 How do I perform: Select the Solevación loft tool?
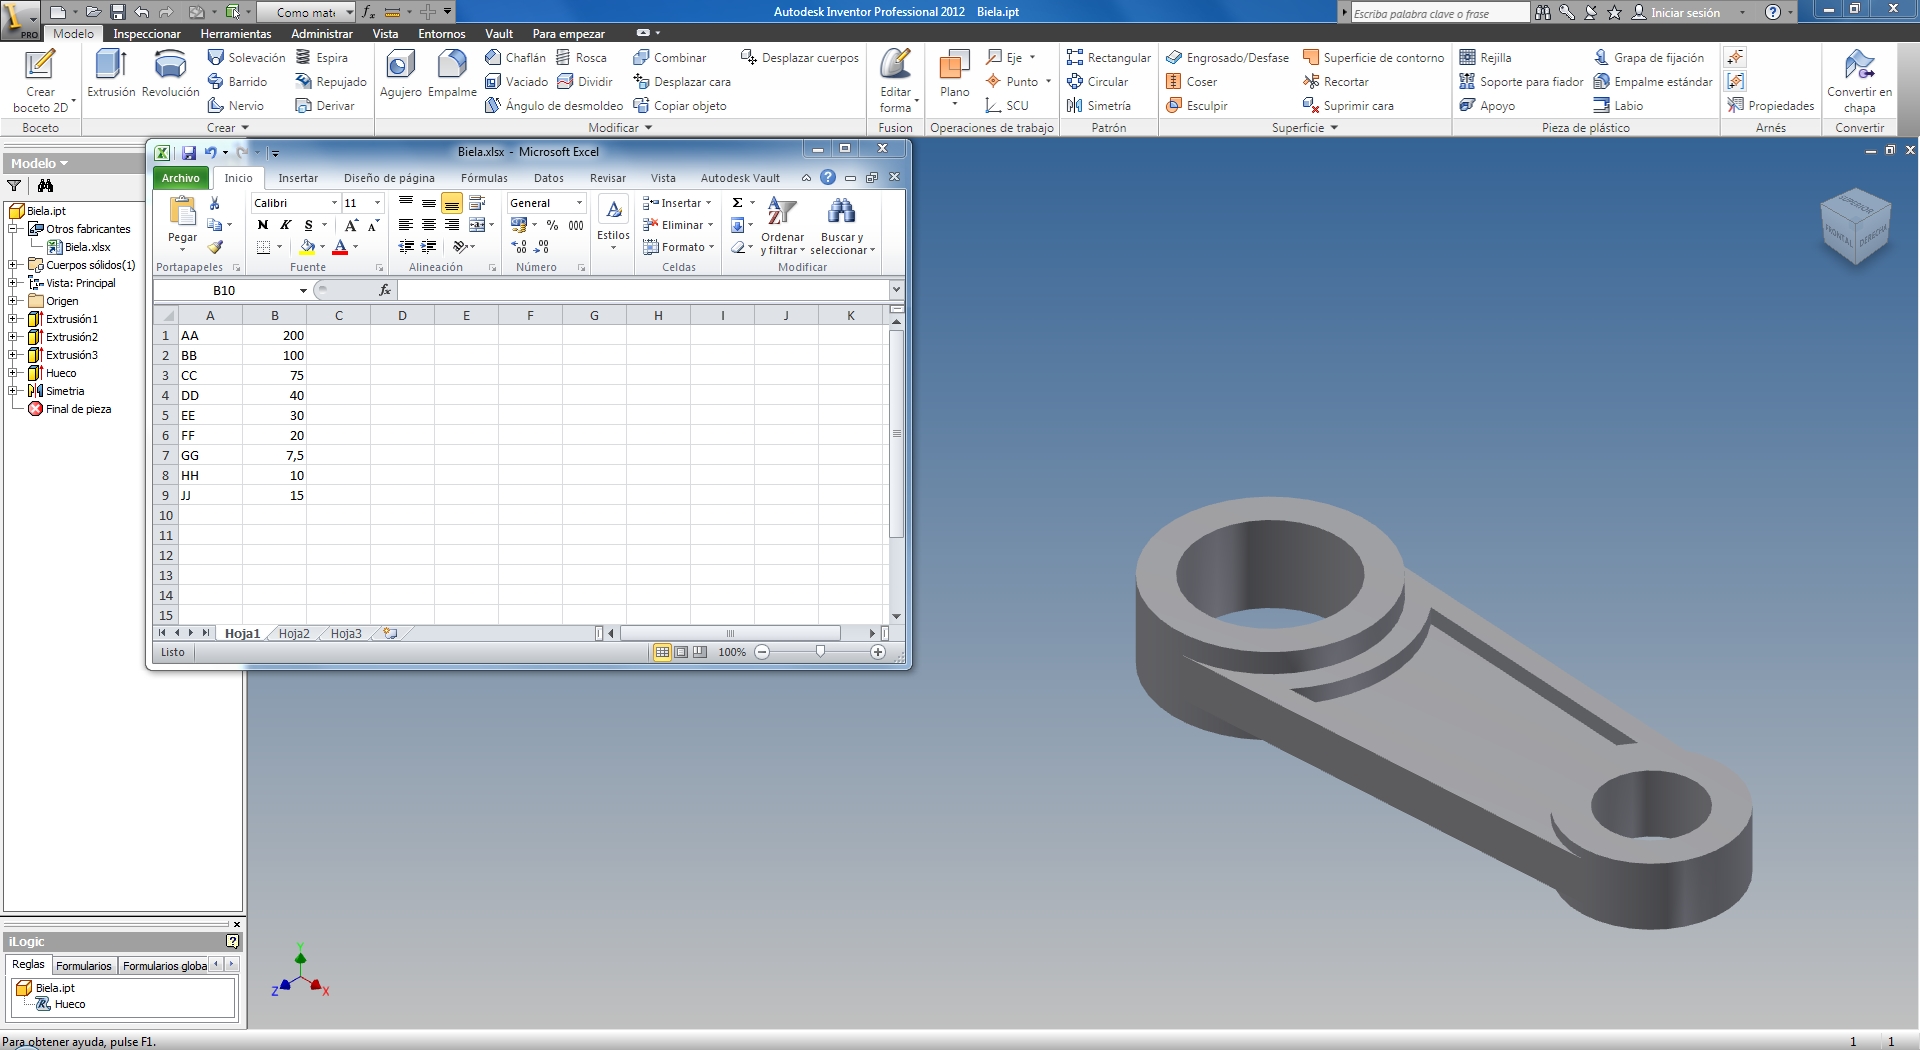point(246,58)
